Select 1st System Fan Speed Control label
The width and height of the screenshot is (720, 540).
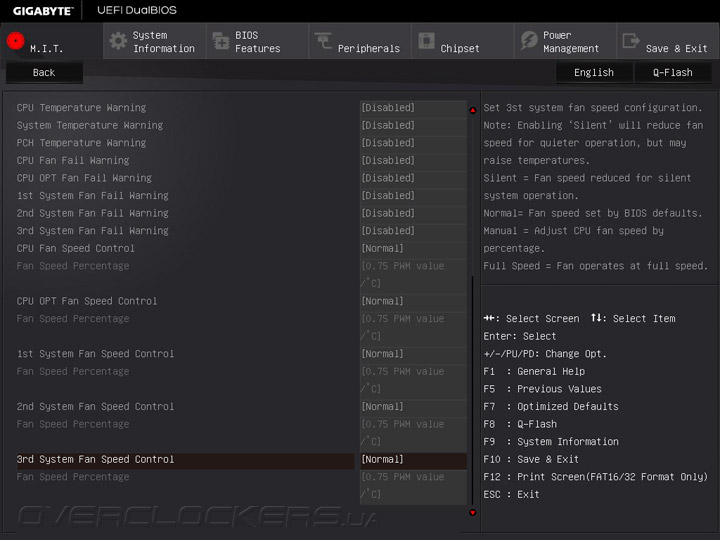click(x=96, y=354)
